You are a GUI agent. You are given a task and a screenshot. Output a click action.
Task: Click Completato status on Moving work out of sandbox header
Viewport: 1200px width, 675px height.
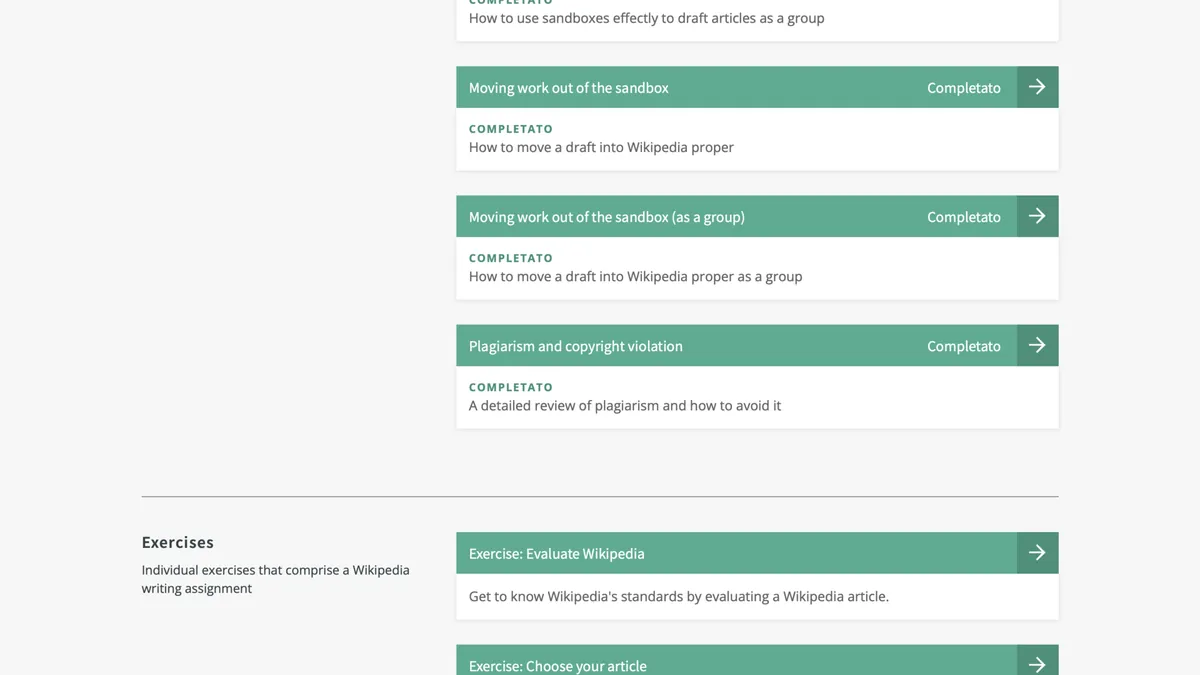pos(964,88)
